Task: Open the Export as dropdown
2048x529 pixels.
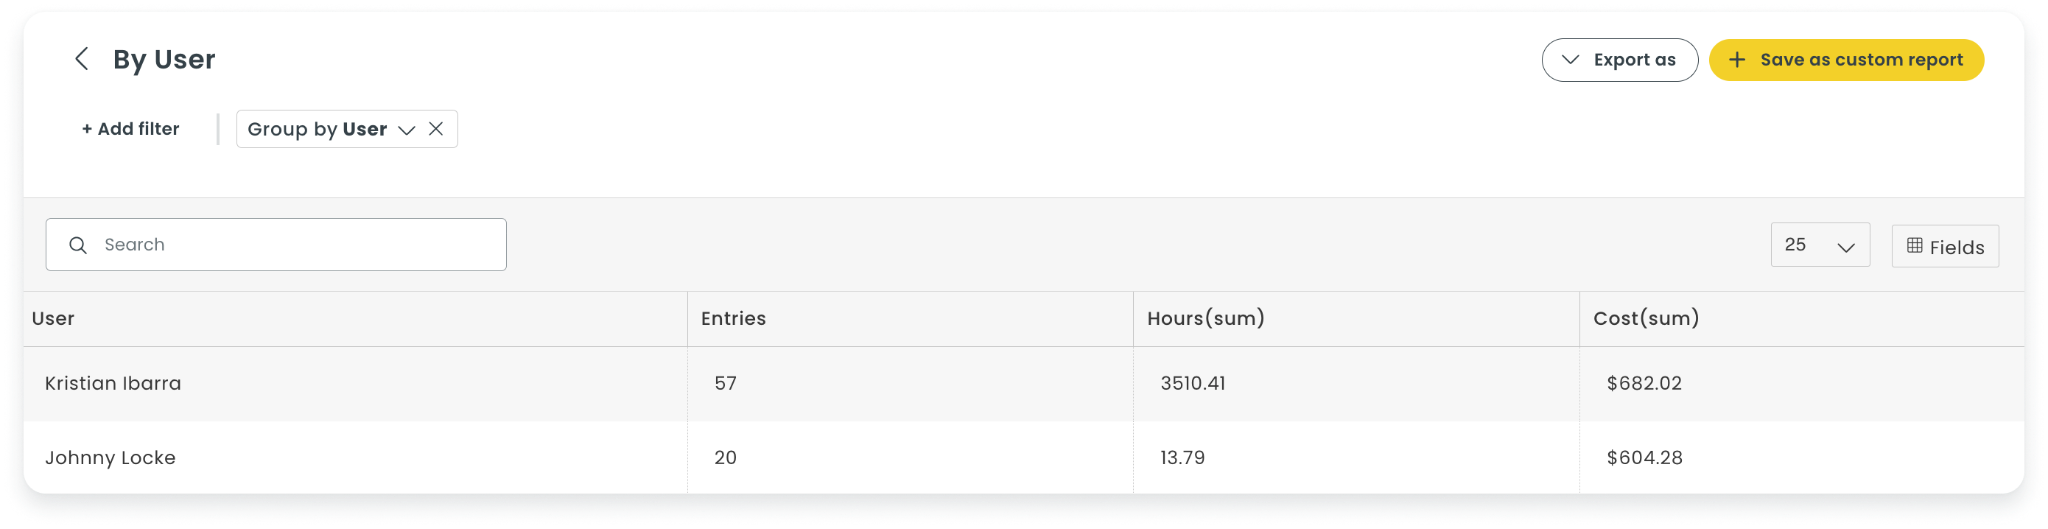Action: (x=1620, y=60)
